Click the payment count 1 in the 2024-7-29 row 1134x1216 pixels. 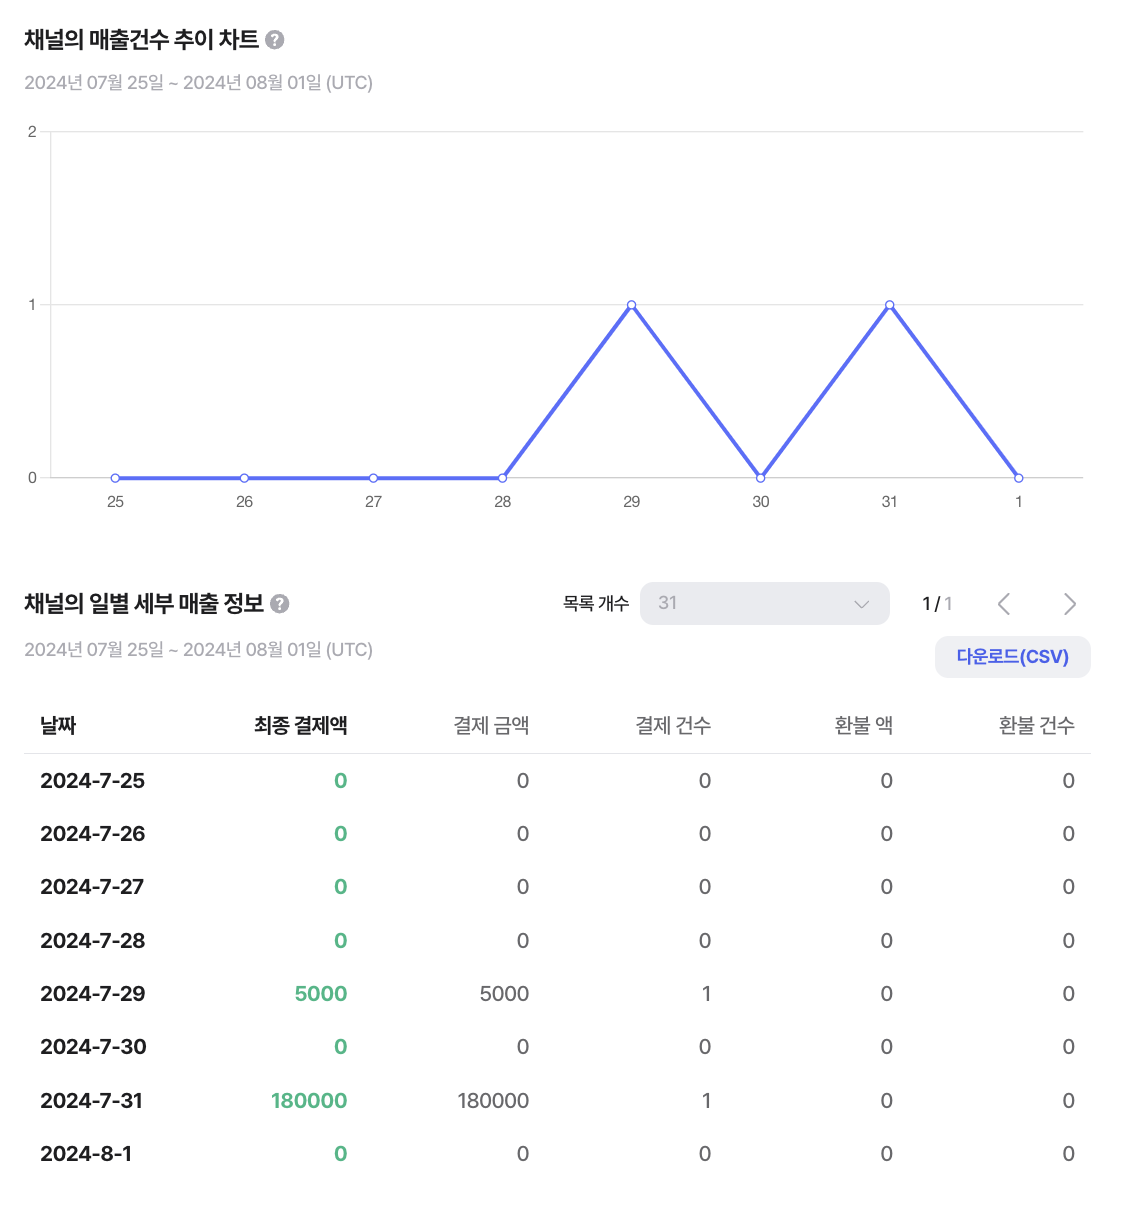[706, 994]
